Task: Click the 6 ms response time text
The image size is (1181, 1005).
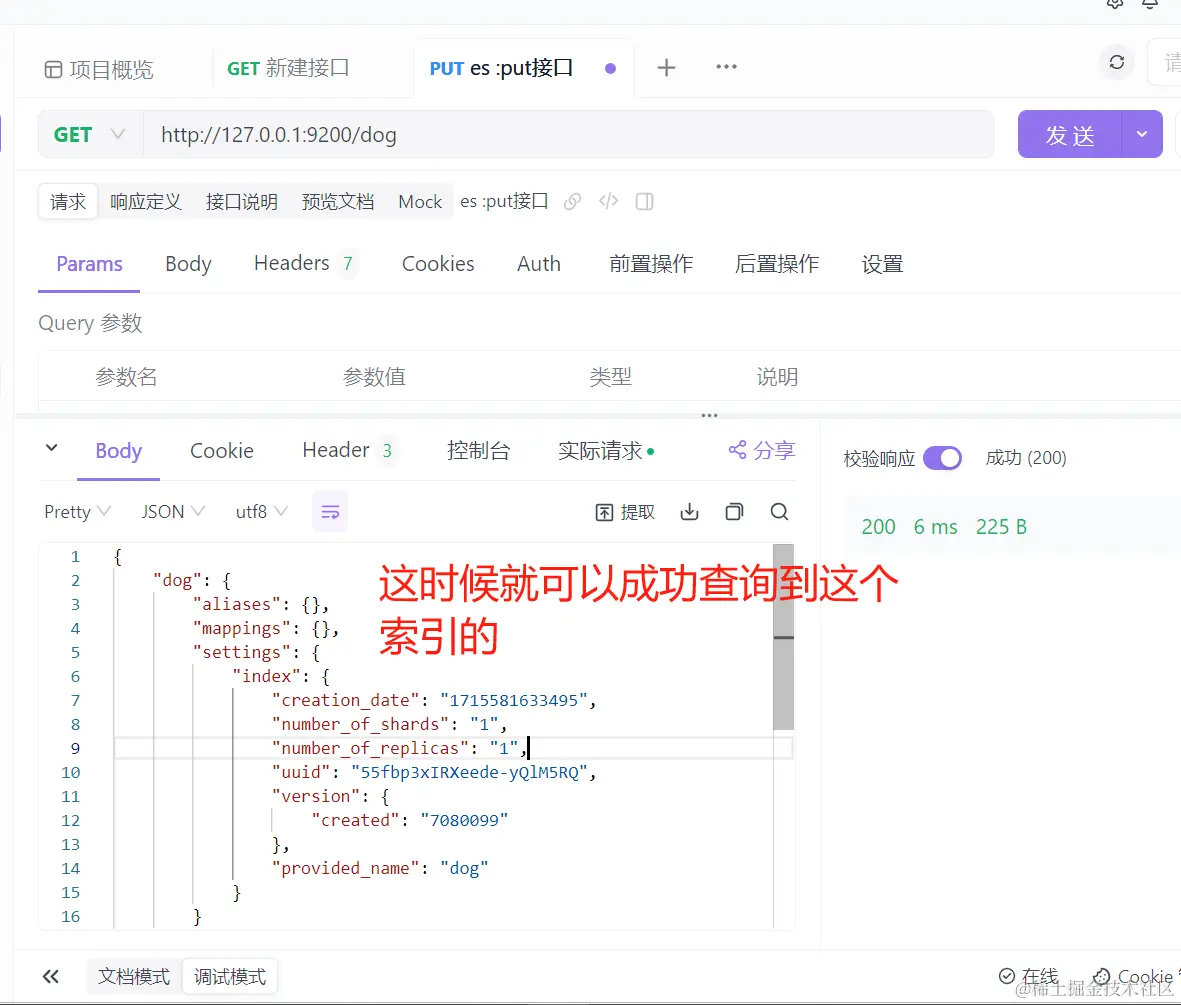Action: [x=935, y=527]
